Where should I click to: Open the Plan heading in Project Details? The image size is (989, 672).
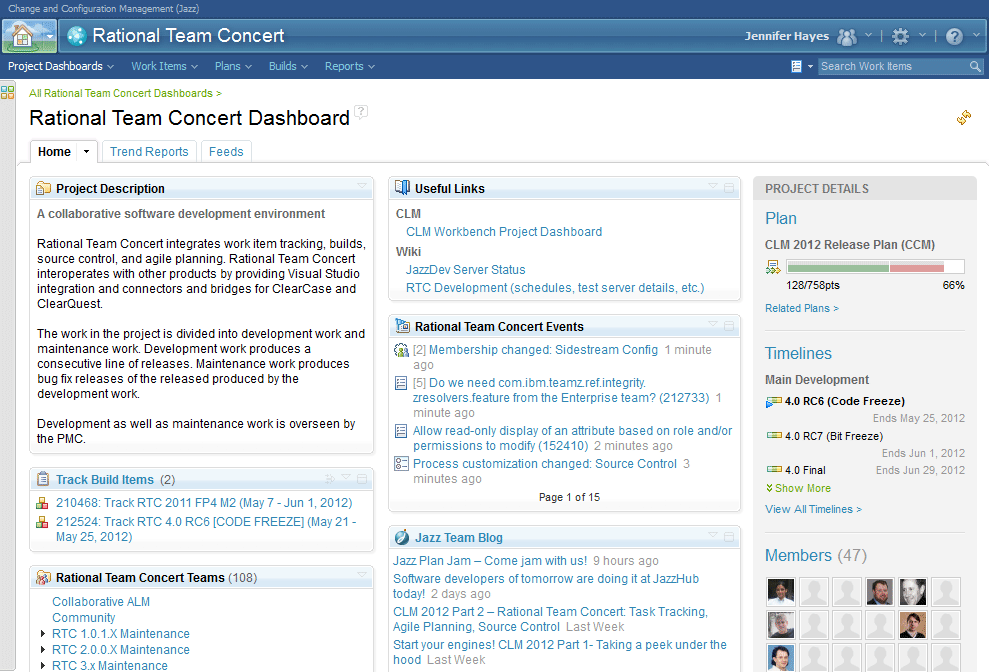click(x=781, y=218)
